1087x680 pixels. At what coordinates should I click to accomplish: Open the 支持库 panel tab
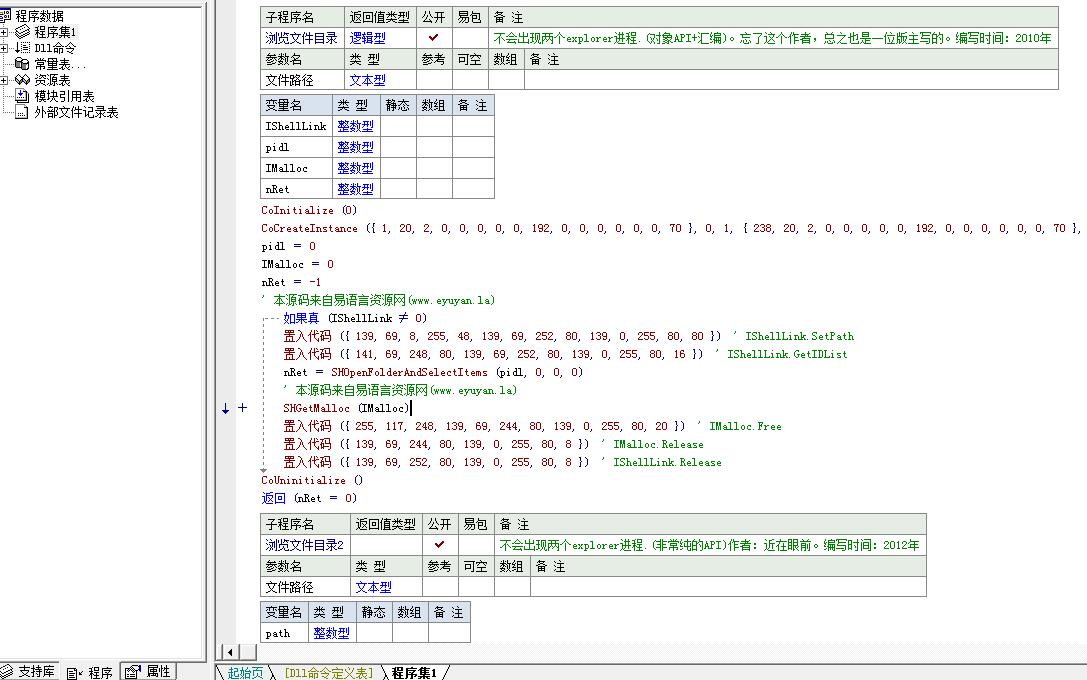coord(28,672)
